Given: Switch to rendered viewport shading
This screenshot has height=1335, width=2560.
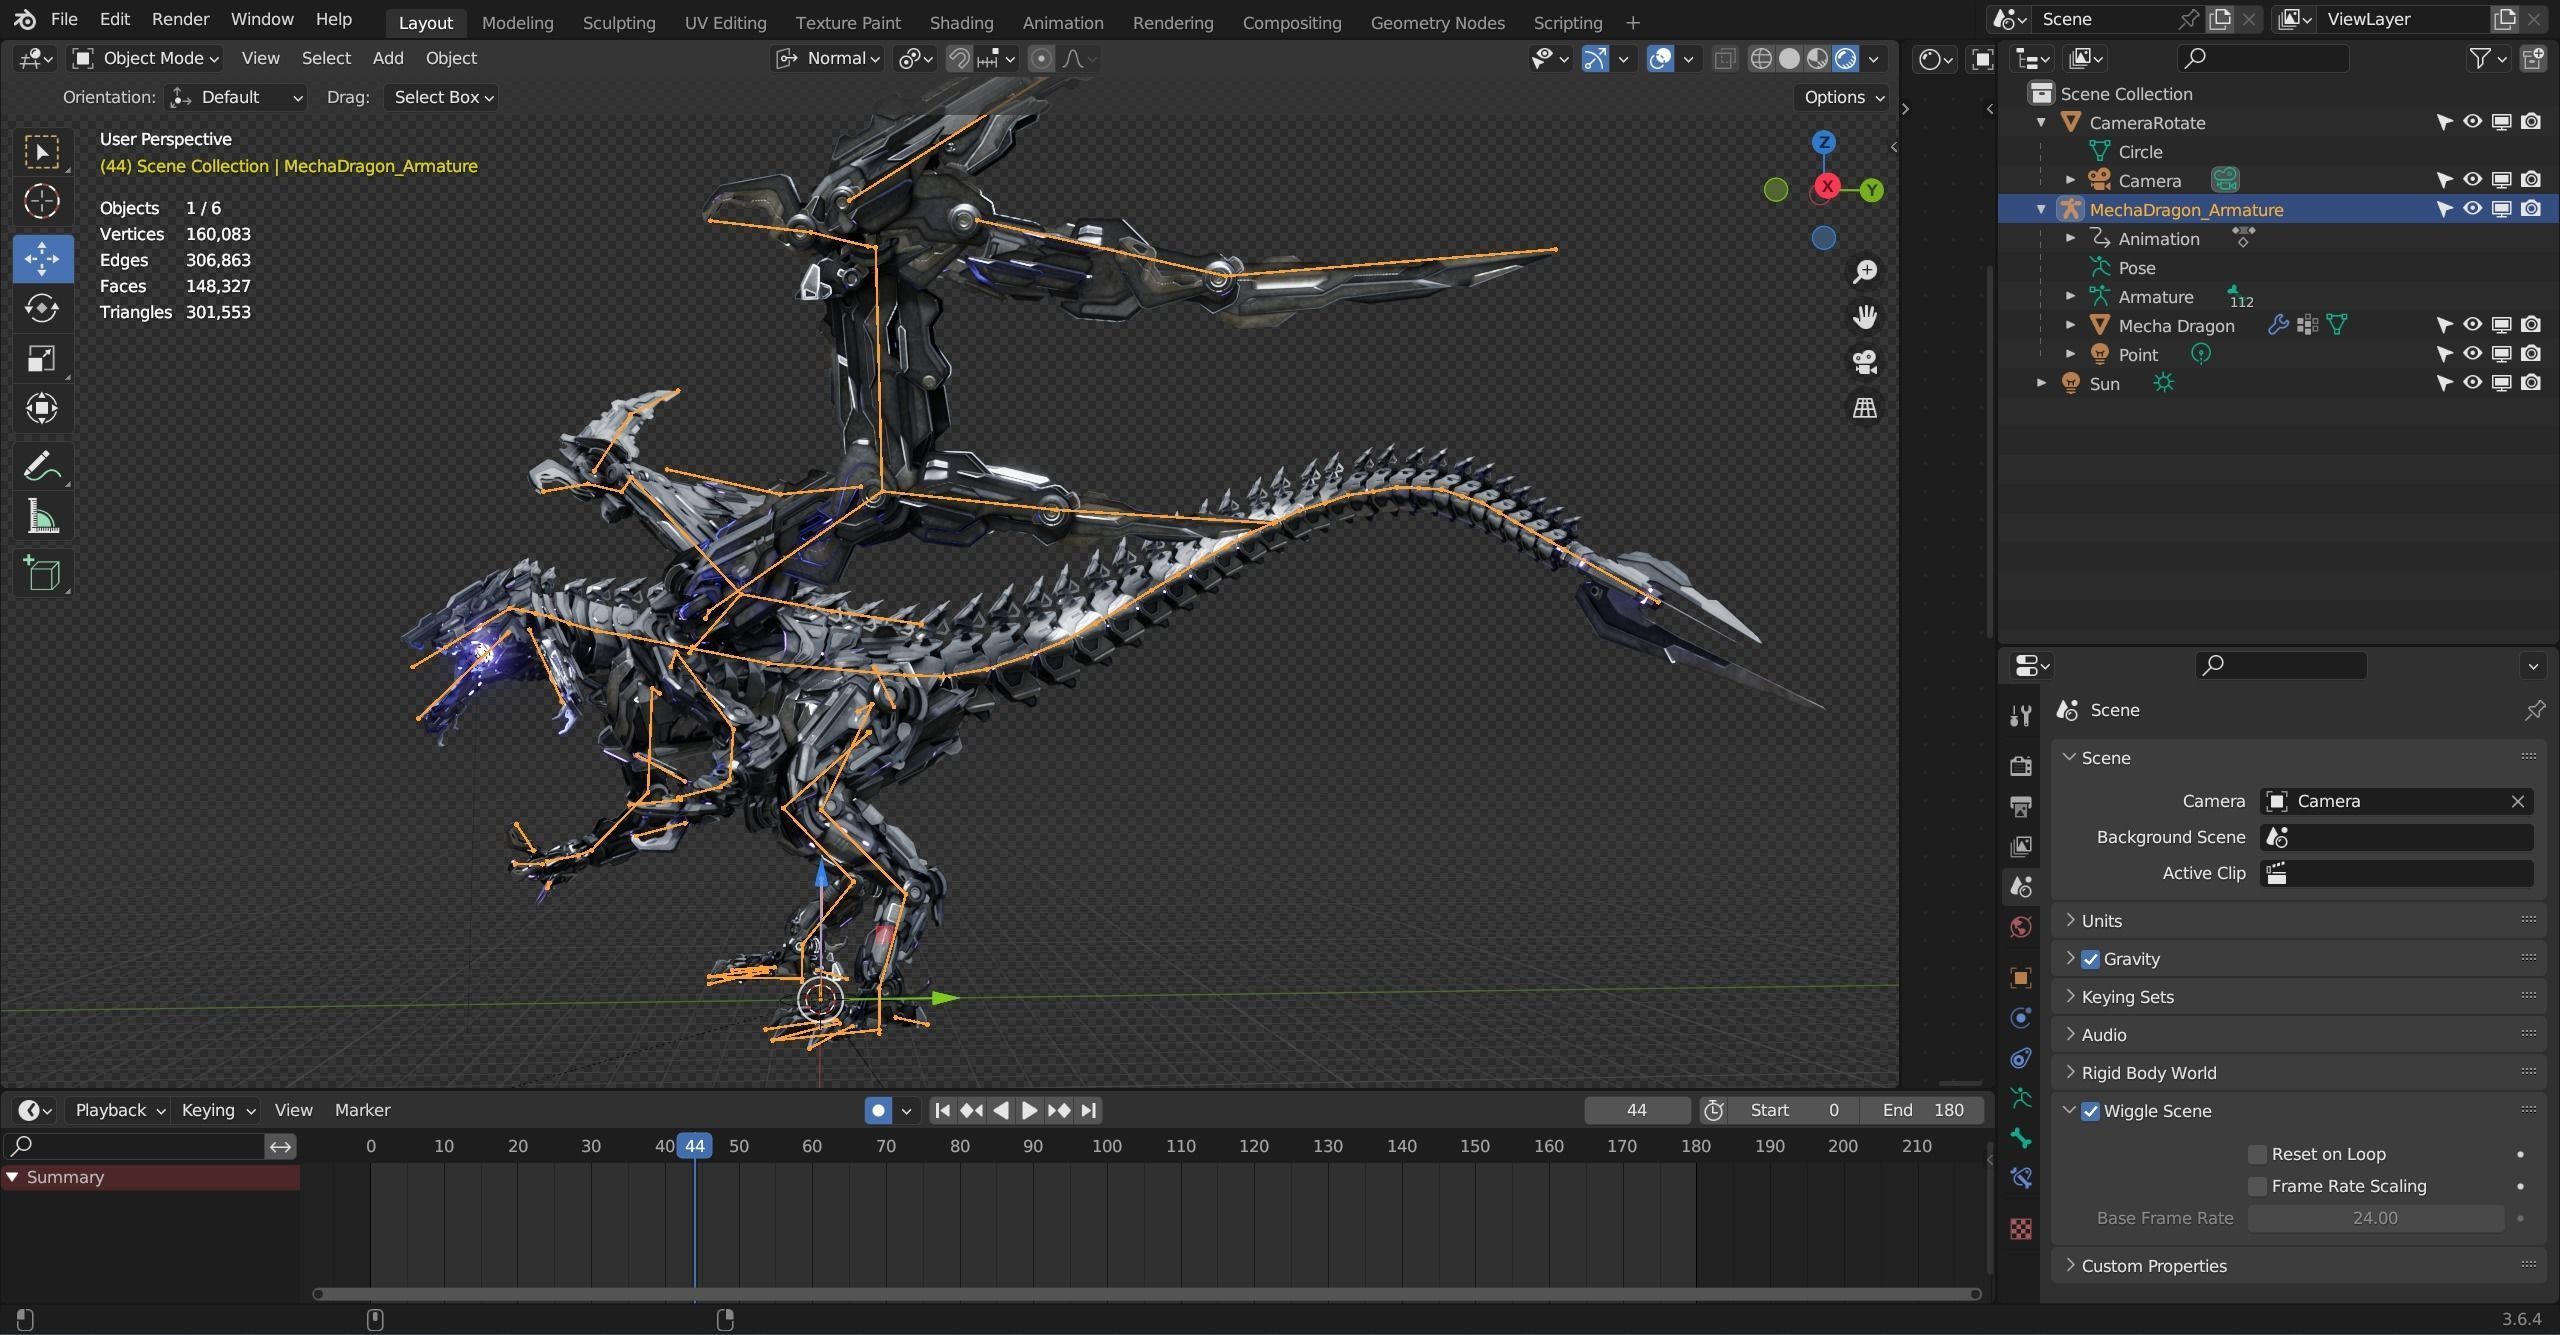Looking at the screenshot, I should click(1845, 59).
